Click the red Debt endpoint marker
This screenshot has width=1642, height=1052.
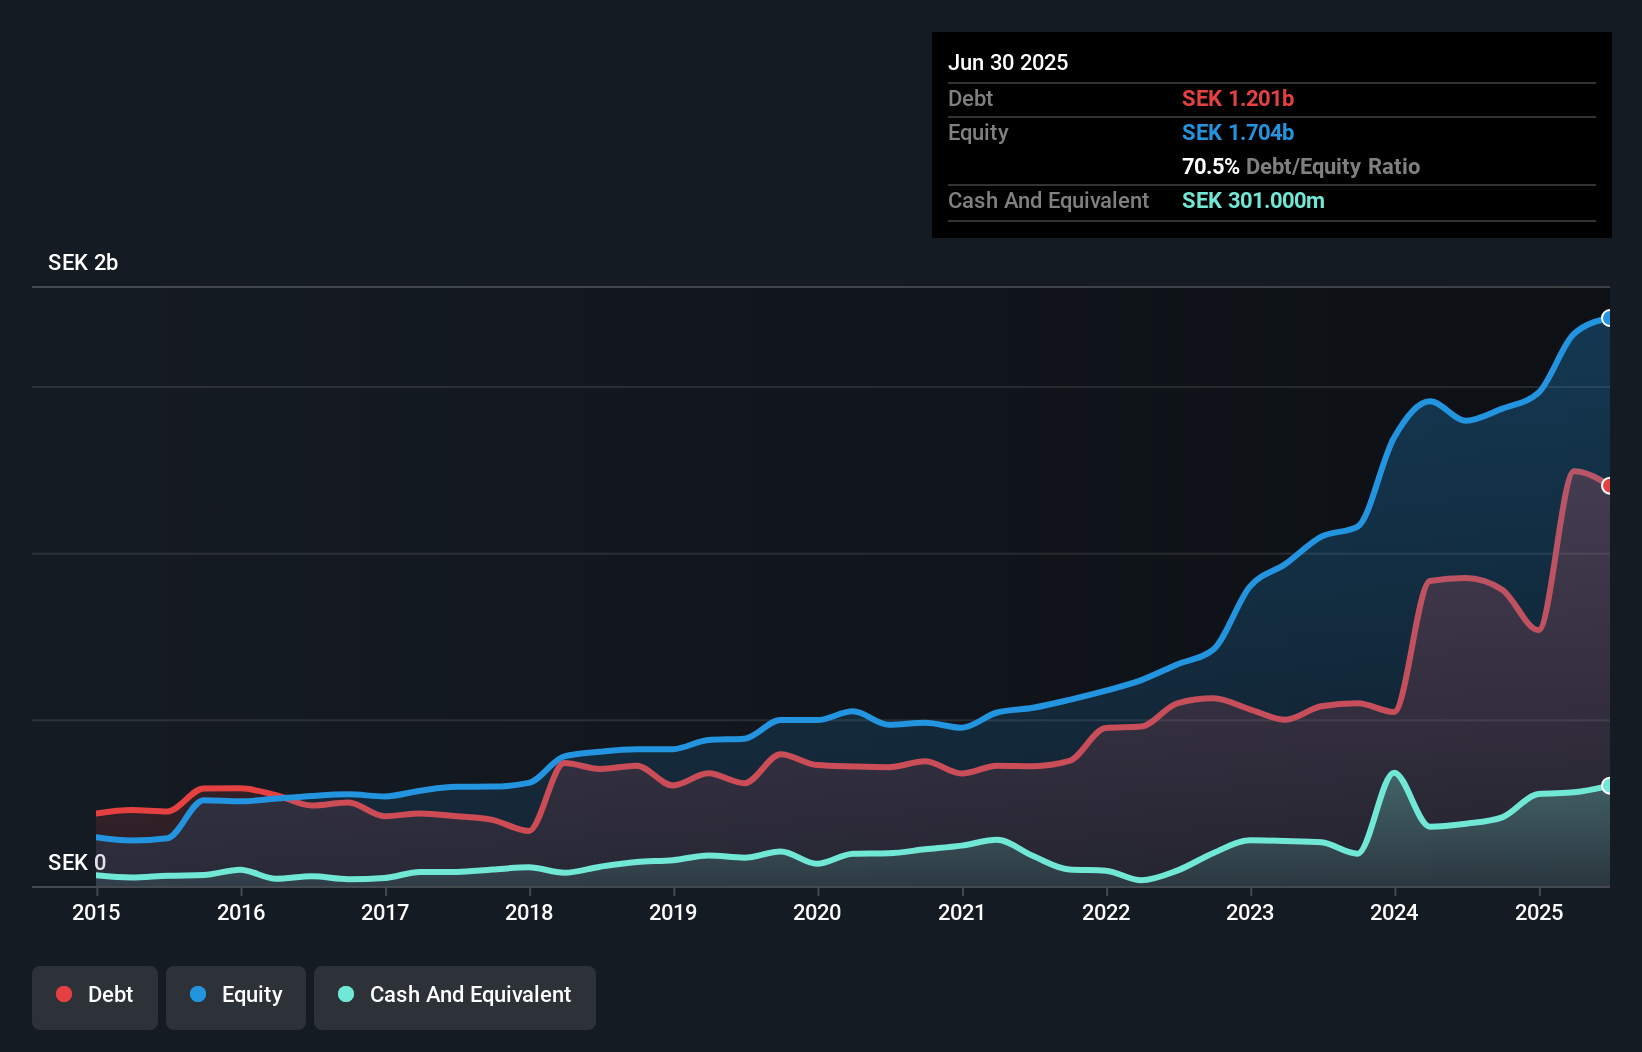tap(1607, 486)
